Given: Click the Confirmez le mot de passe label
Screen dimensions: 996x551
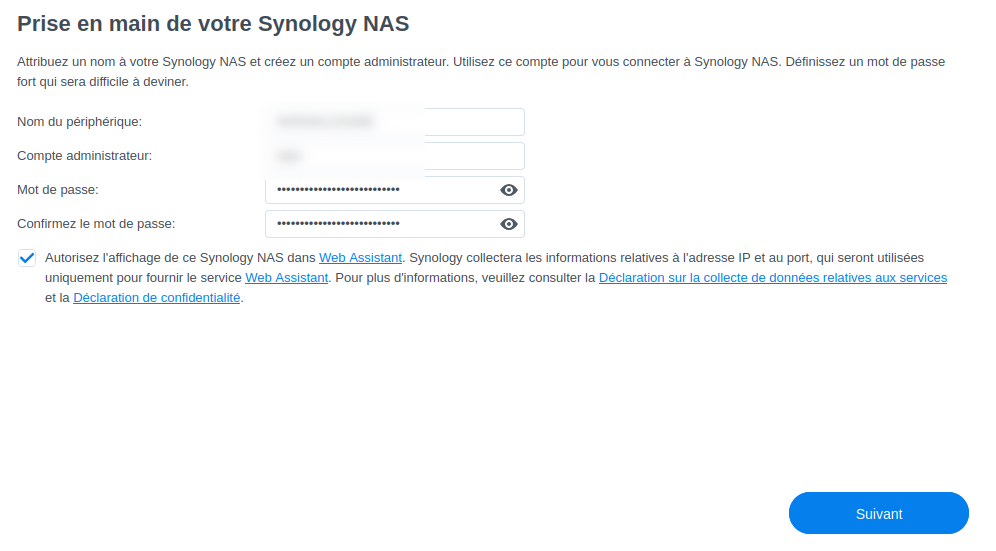Looking at the screenshot, I should [x=96, y=224].
